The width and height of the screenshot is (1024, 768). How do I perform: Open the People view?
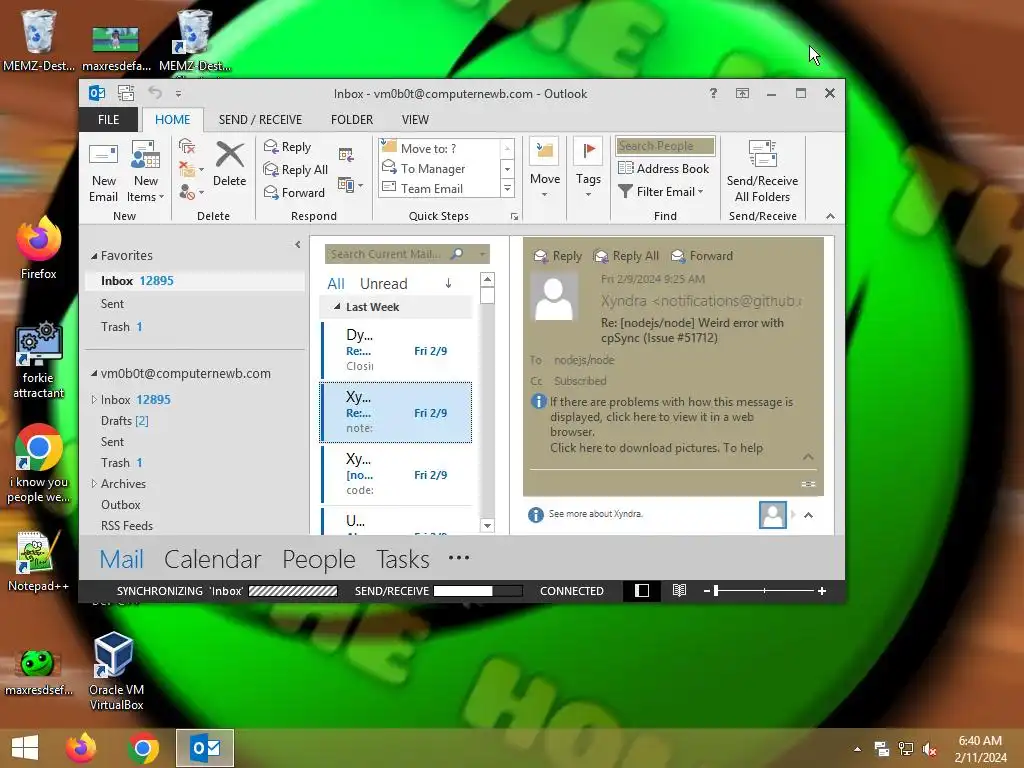(319, 559)
